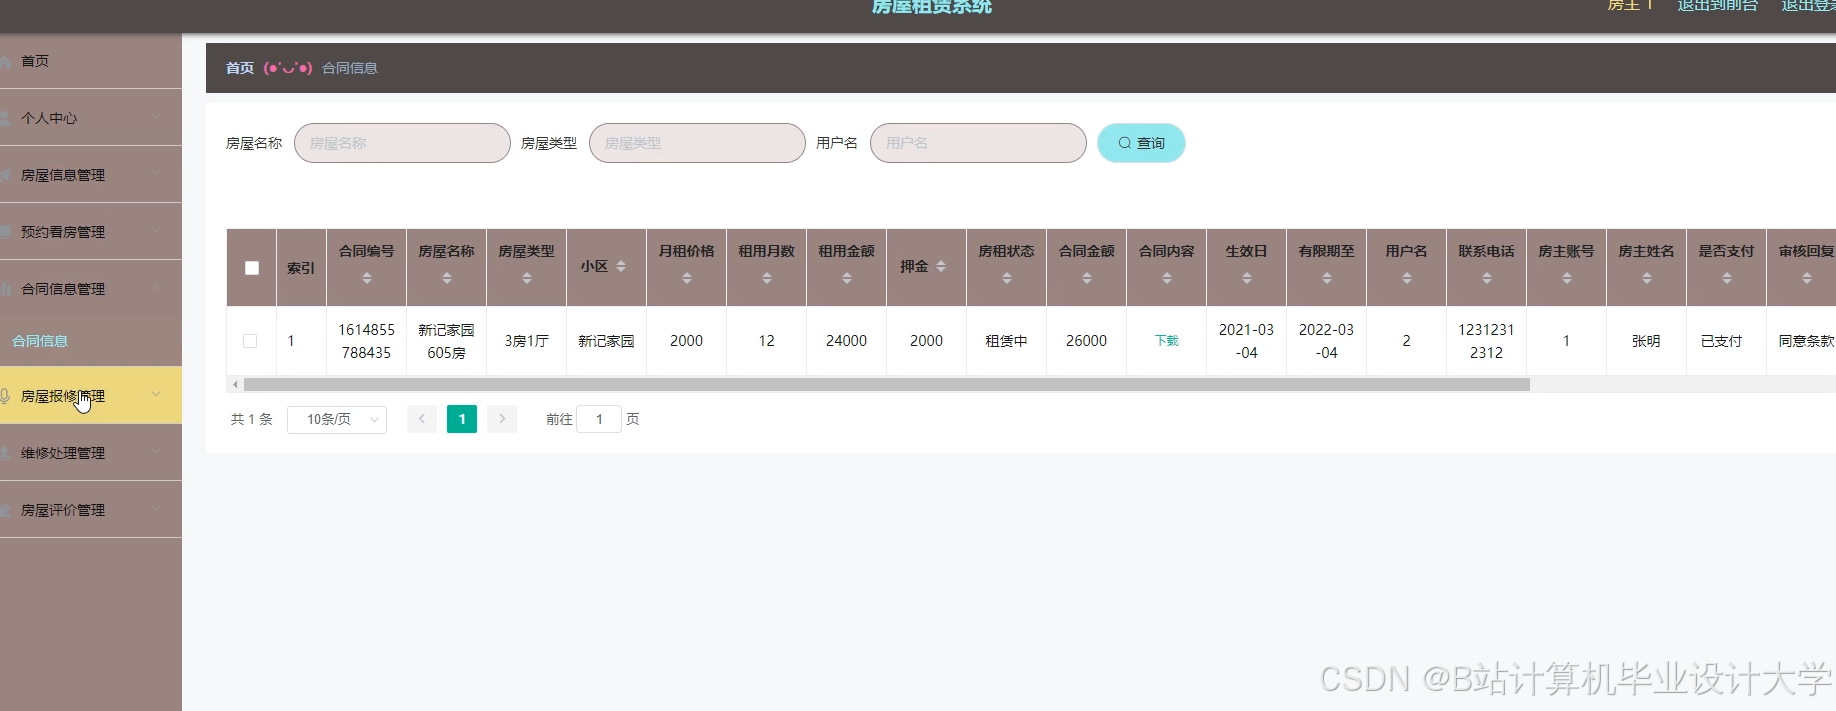Sort by 租用月数 column arrows
Viewport: 1836px width, 711px height.
pyautogui.click(x=767, y=279)
